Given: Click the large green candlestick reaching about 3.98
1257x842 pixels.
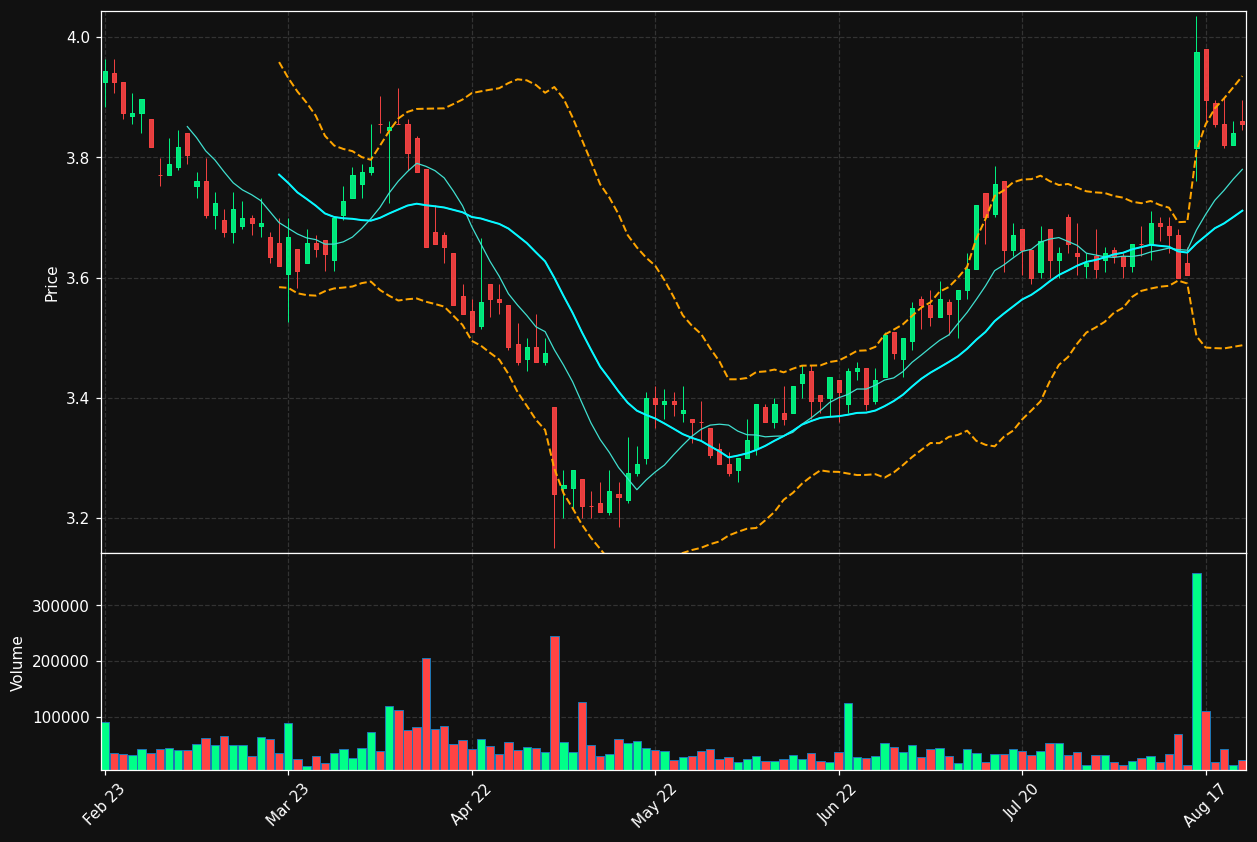Looking at the screenshot, I should tap(1196, 100).
